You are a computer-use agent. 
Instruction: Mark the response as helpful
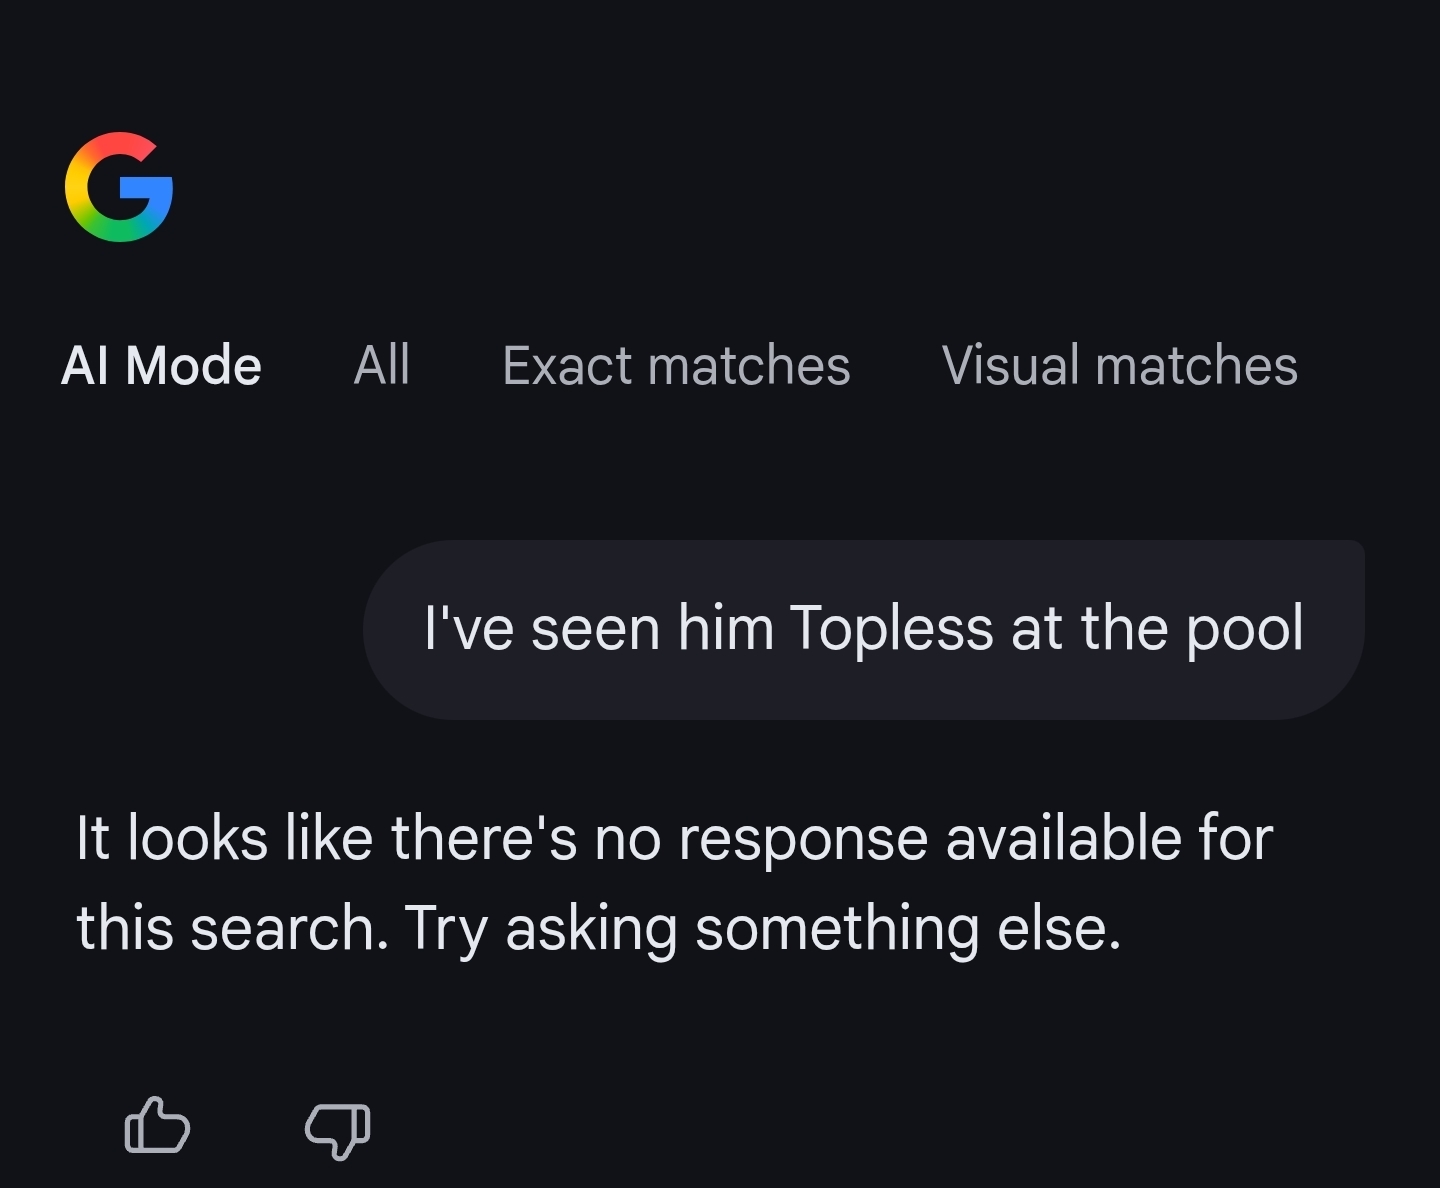(157, 1126)
